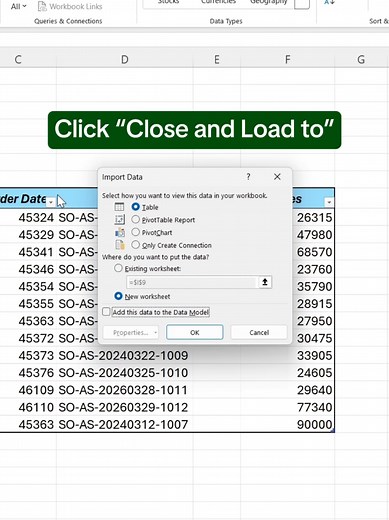Click the value cell 90000
This screenshot has height=520, width=389.
click(x=287, y=425)
